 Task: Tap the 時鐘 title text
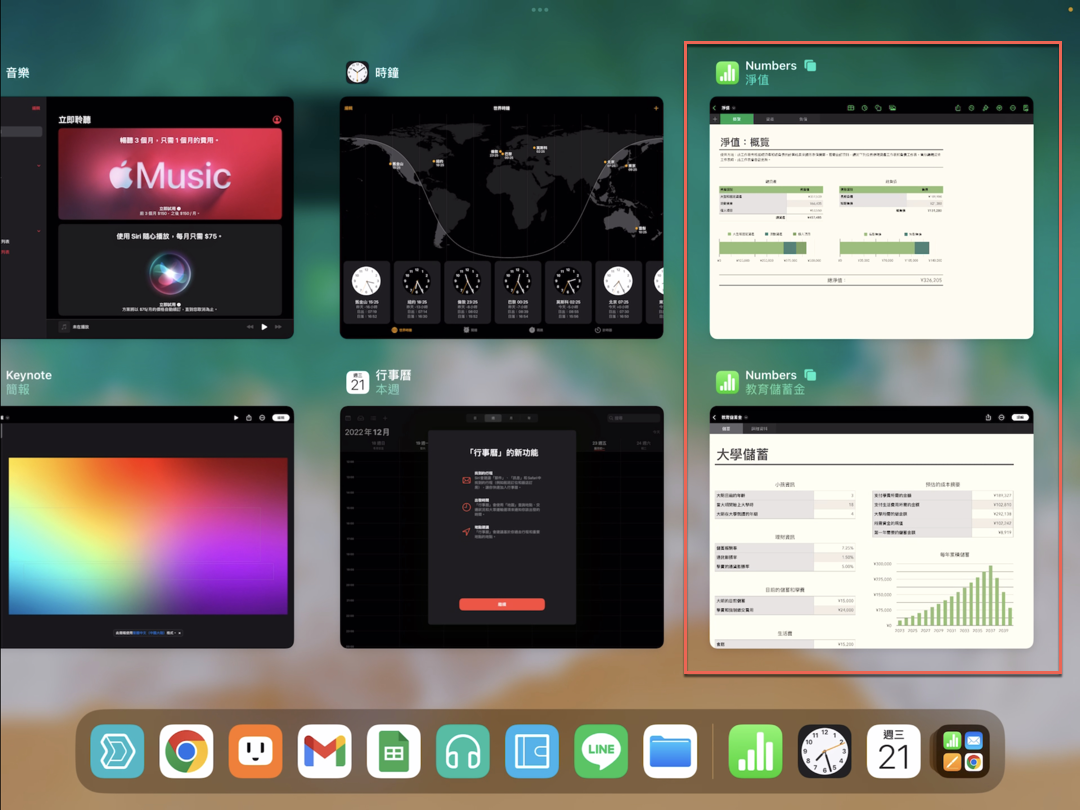point(387,72)
